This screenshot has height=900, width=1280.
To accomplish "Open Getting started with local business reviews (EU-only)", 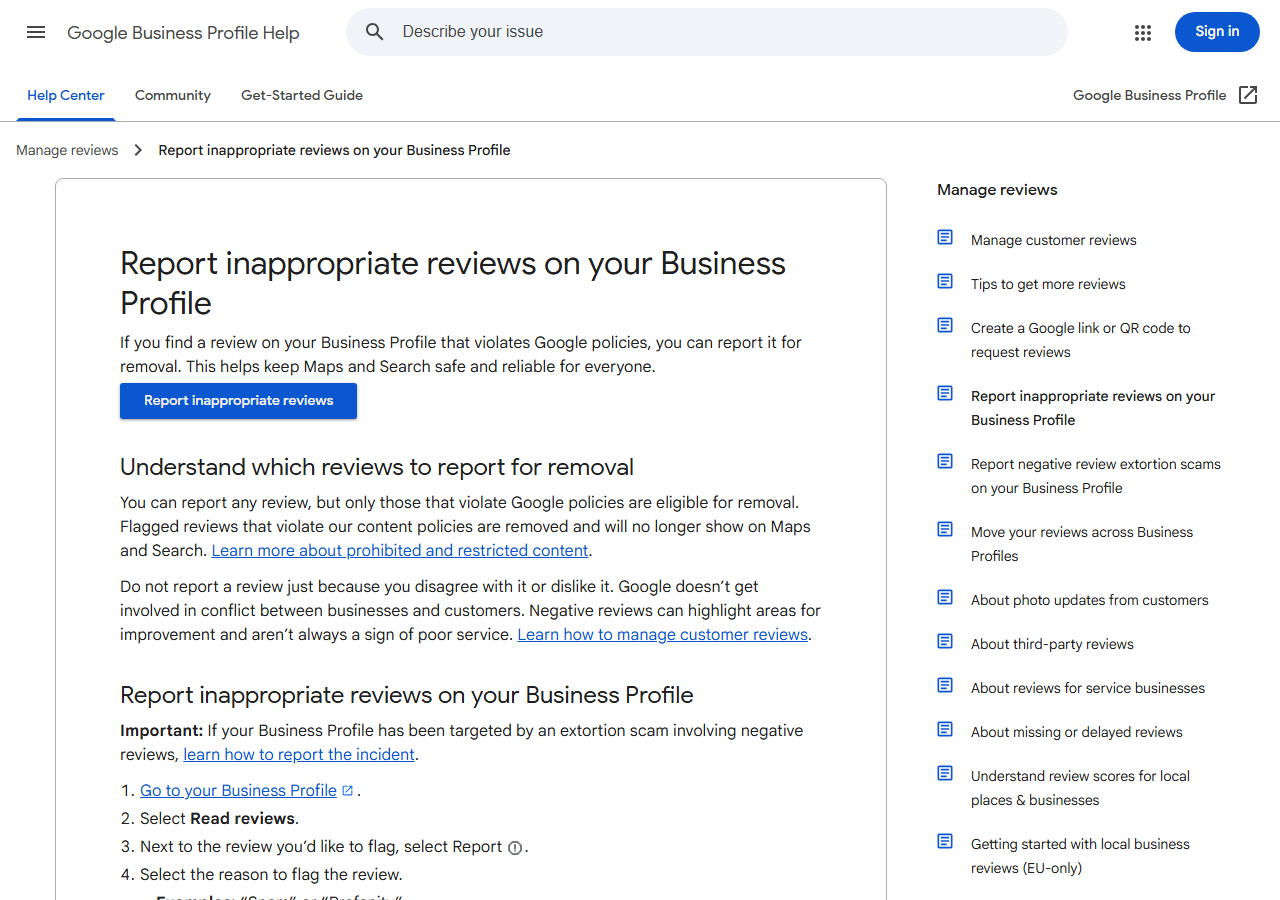I will [x=1081, y=856].
